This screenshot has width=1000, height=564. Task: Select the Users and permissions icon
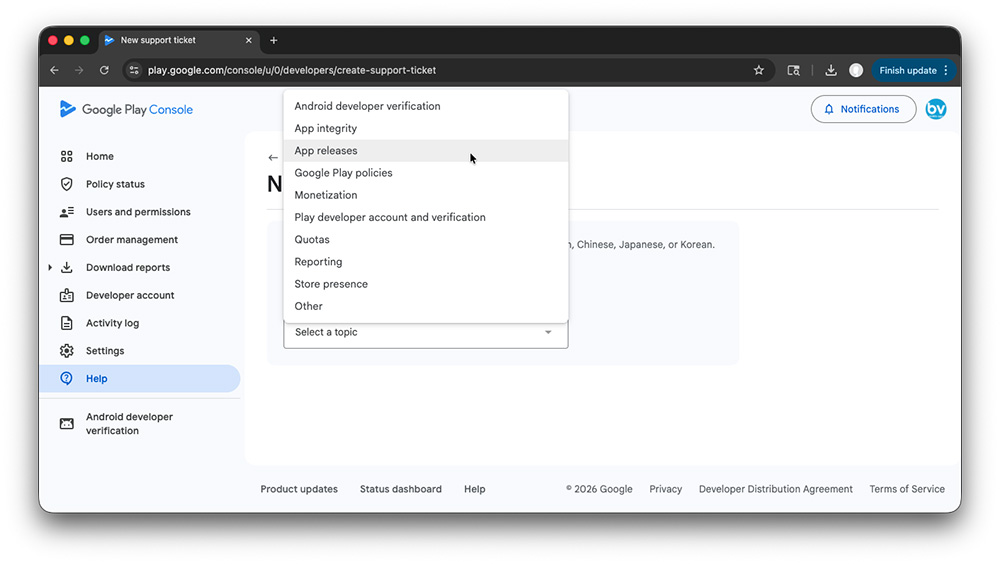click(66, 212)
